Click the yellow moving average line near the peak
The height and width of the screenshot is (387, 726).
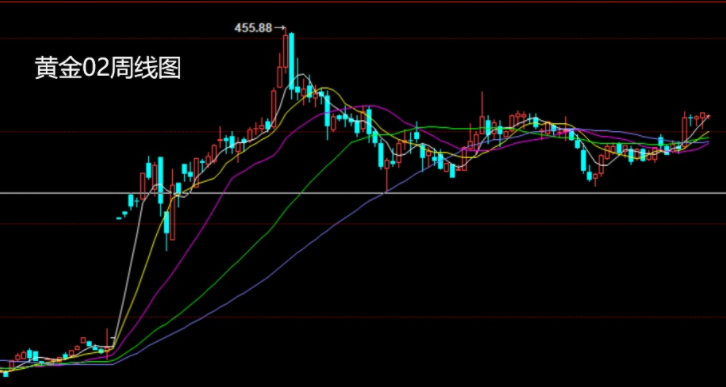[x=324, y=88]
